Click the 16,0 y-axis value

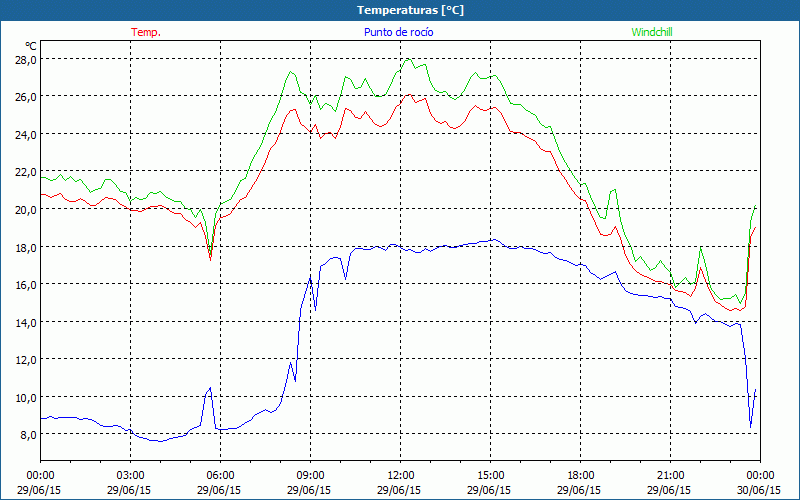26,285
